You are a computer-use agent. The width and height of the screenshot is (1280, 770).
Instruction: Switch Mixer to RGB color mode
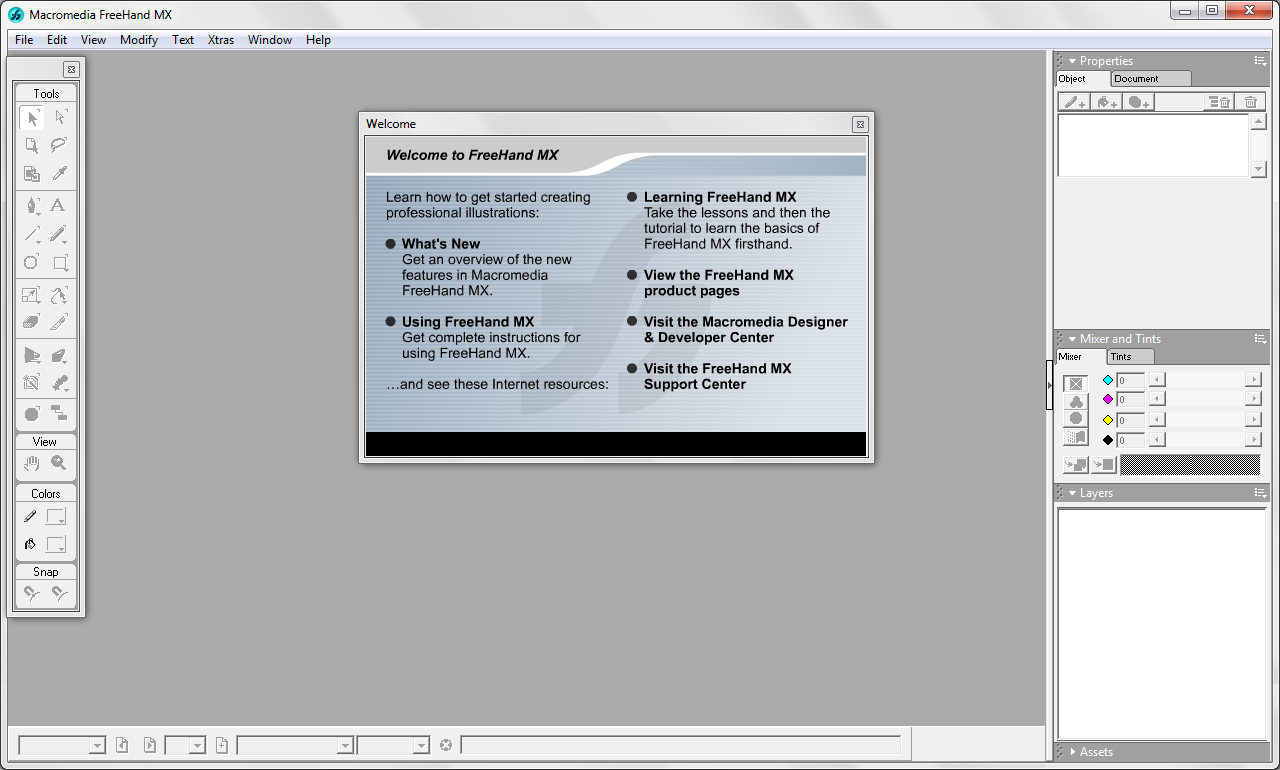pos(1076,401)
